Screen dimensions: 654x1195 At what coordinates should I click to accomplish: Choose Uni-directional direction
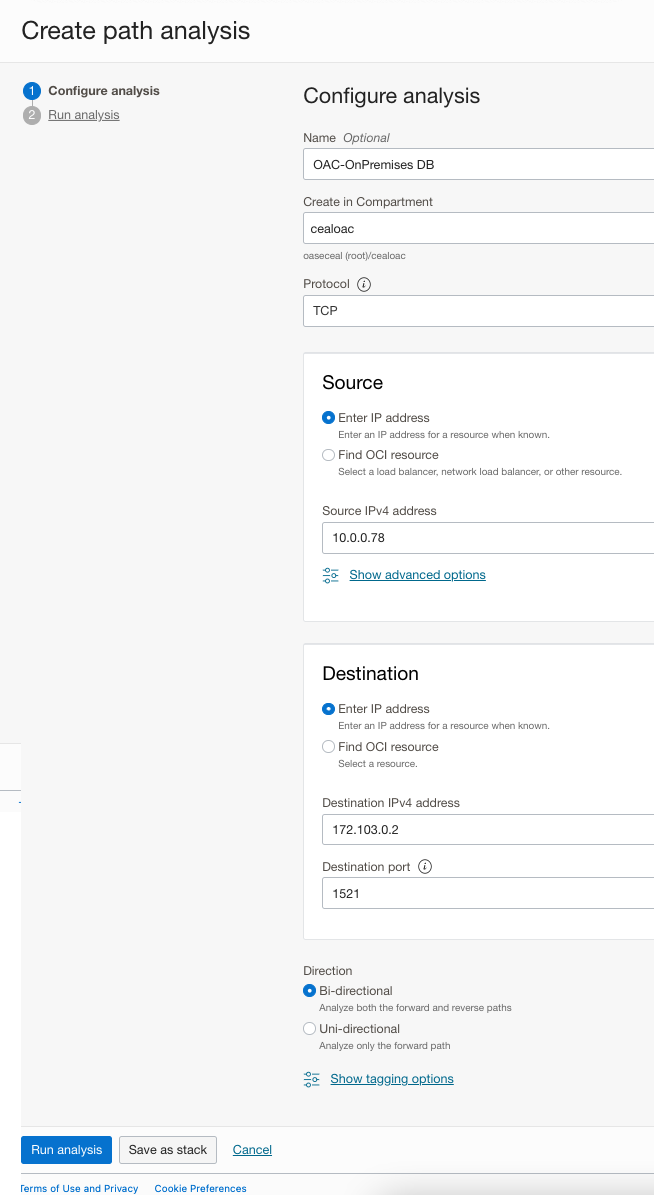tap(309, 1028)
